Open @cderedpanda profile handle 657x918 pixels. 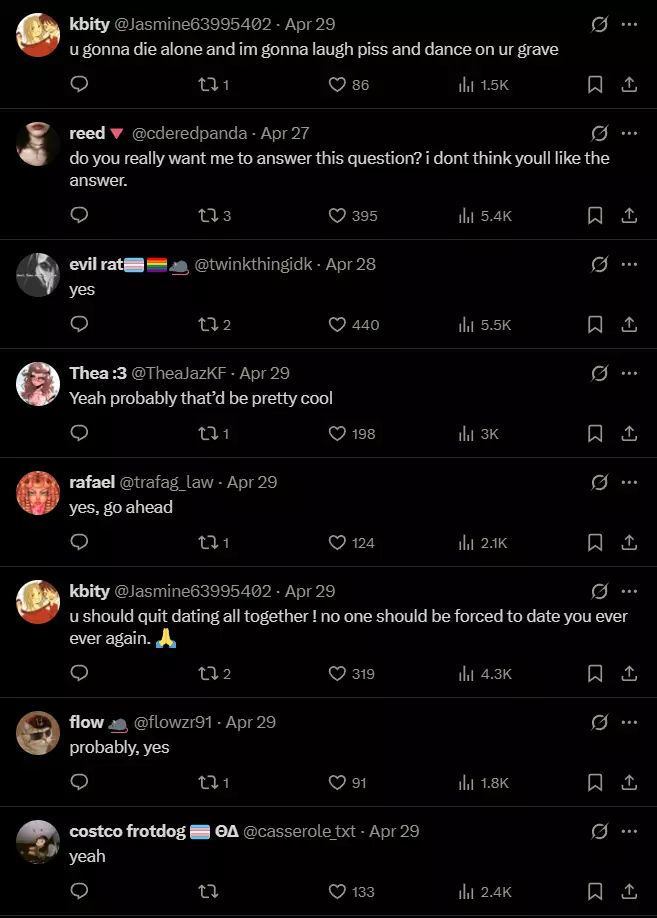point(190,133)
